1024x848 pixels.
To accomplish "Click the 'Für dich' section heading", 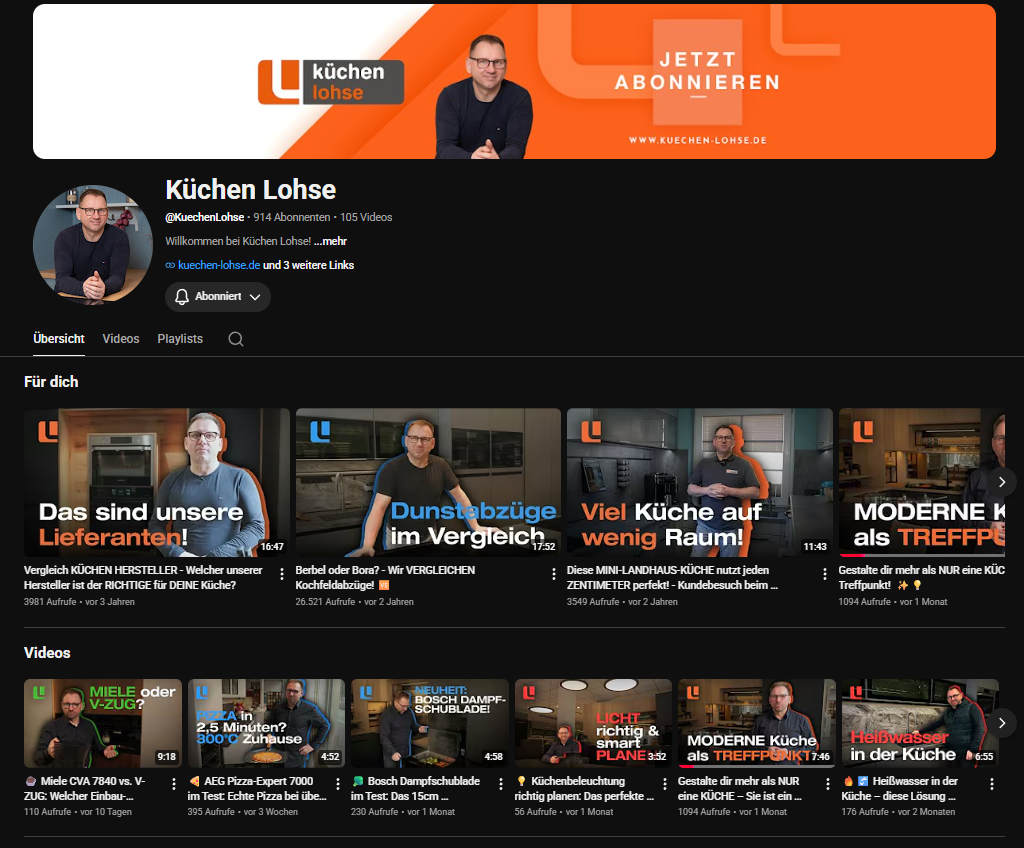I will [51, 382].
